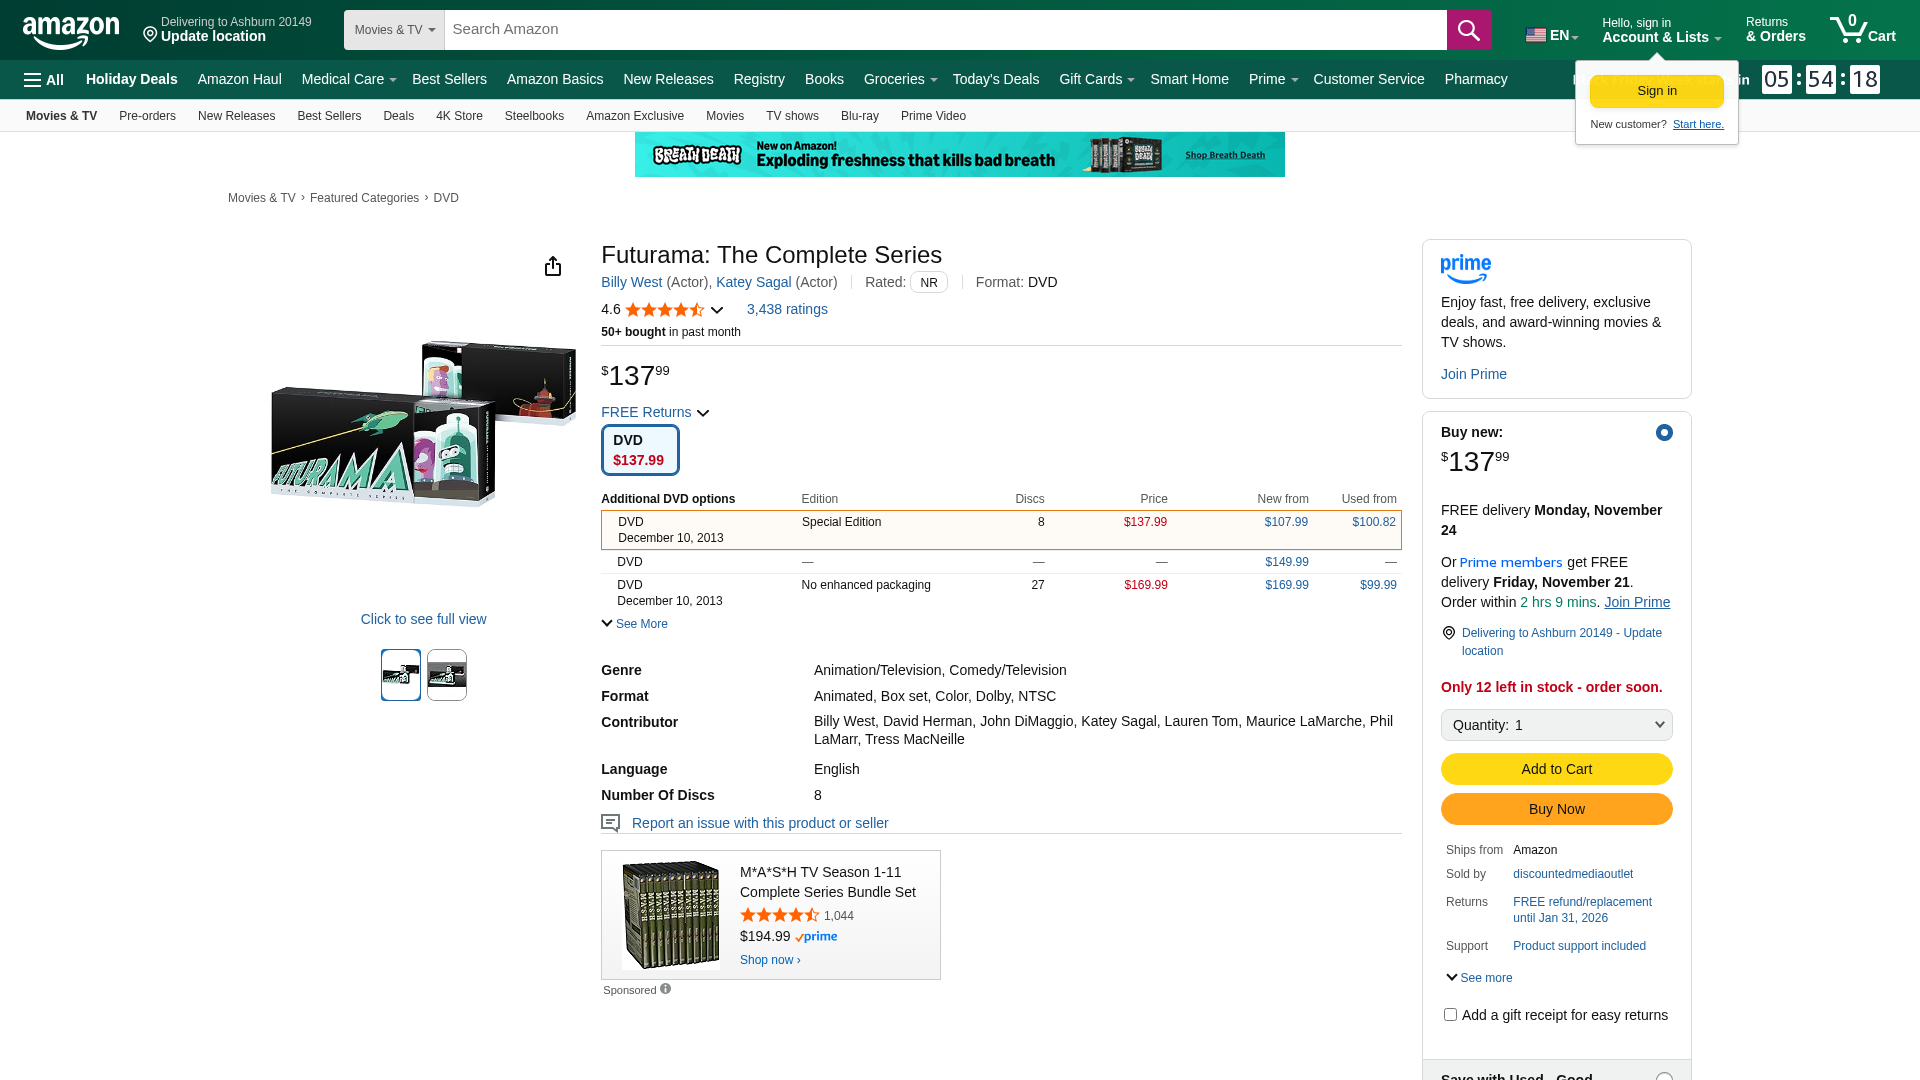Open Today's Deals in navigation bar
Screen dimensions: 1920x1080
click(x=995, y=79)
